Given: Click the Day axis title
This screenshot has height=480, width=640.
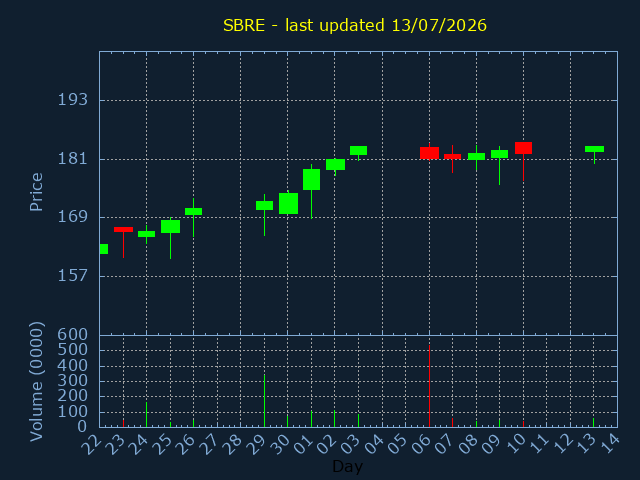Looking at the screenshot, I should [347, 467].
